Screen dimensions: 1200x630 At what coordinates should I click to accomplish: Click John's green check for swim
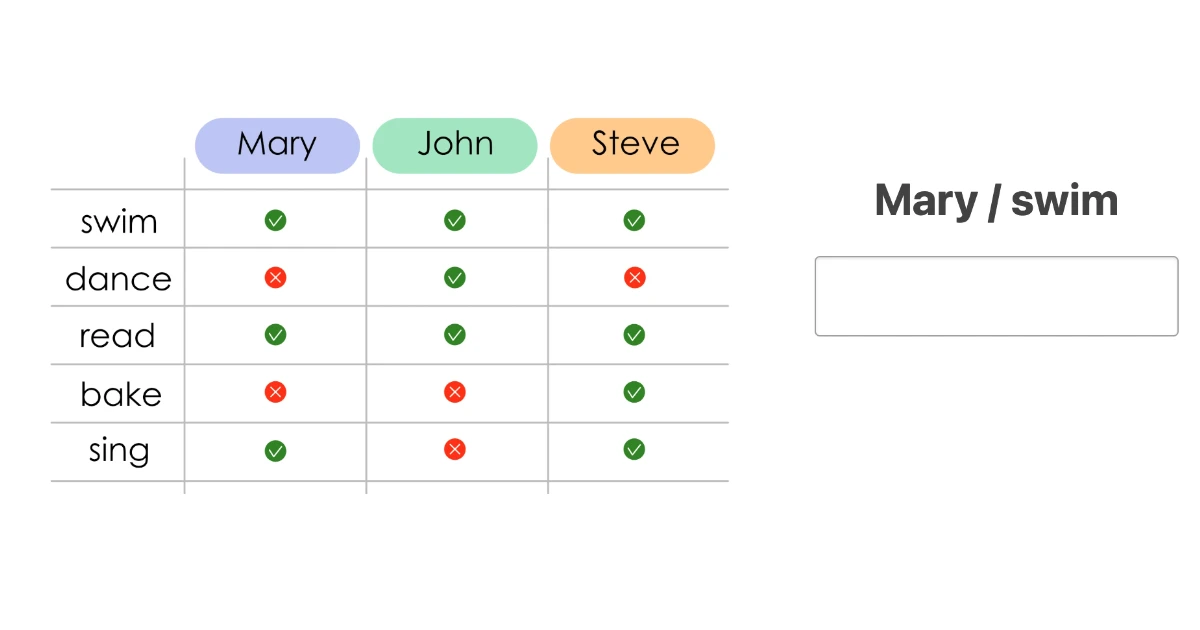pyautogui.click(x=455, y=220)
